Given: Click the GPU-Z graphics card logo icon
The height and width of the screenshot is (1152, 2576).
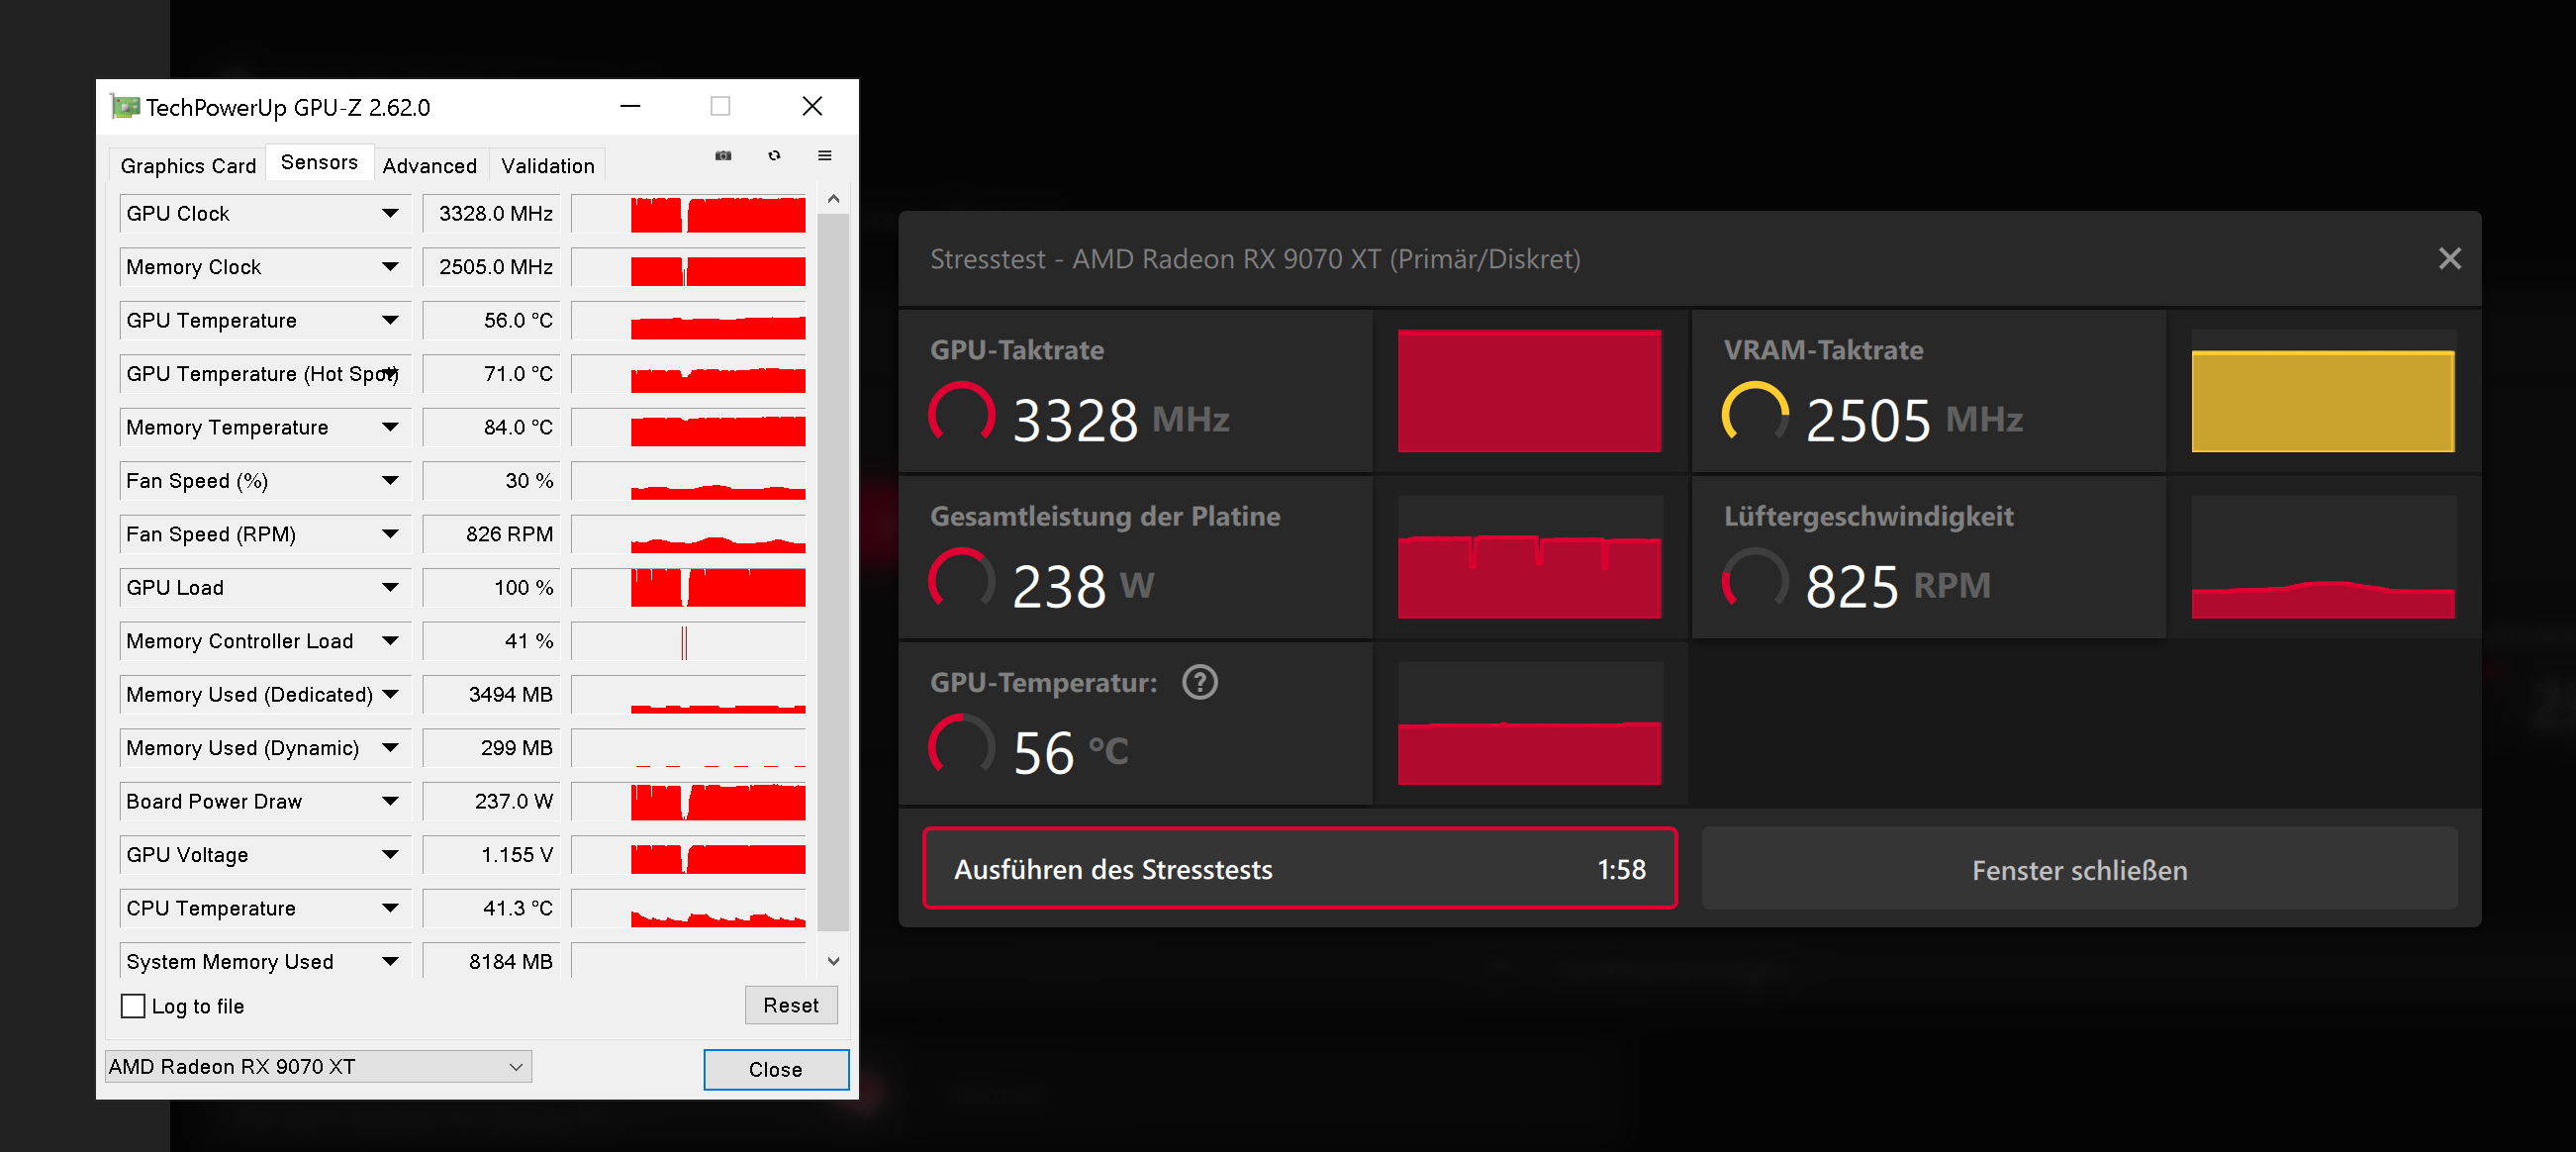Looking at the screenshot, I should 124,106.
